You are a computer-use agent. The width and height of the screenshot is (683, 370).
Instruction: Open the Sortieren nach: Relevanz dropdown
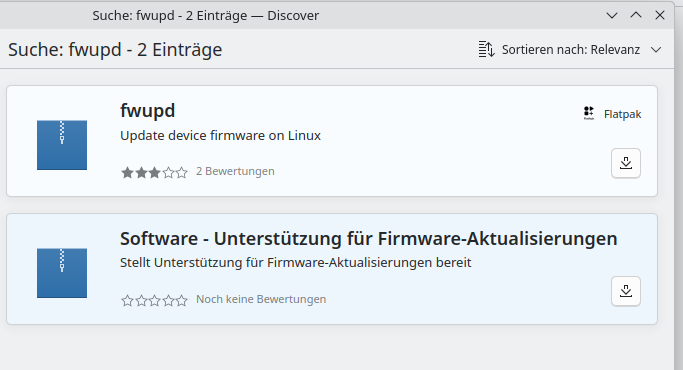click(x=570, y=50)
